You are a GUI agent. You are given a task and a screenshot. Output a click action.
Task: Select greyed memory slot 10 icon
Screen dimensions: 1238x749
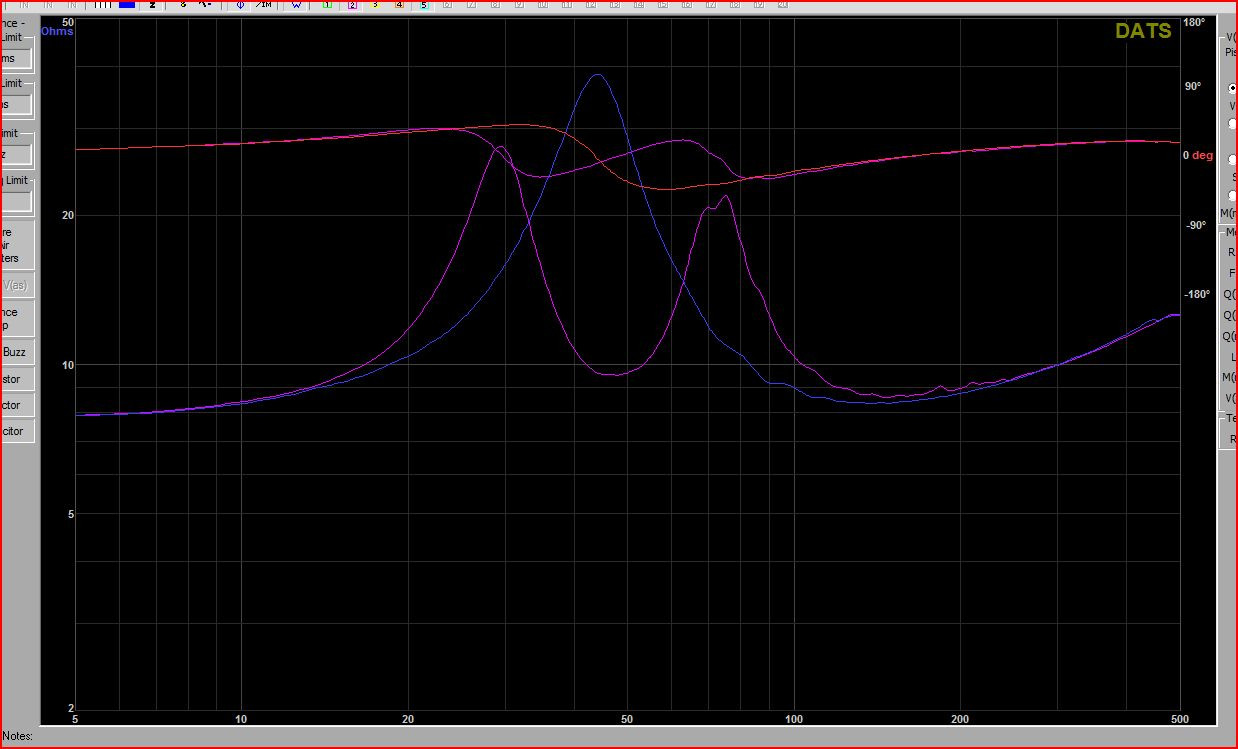543,5
